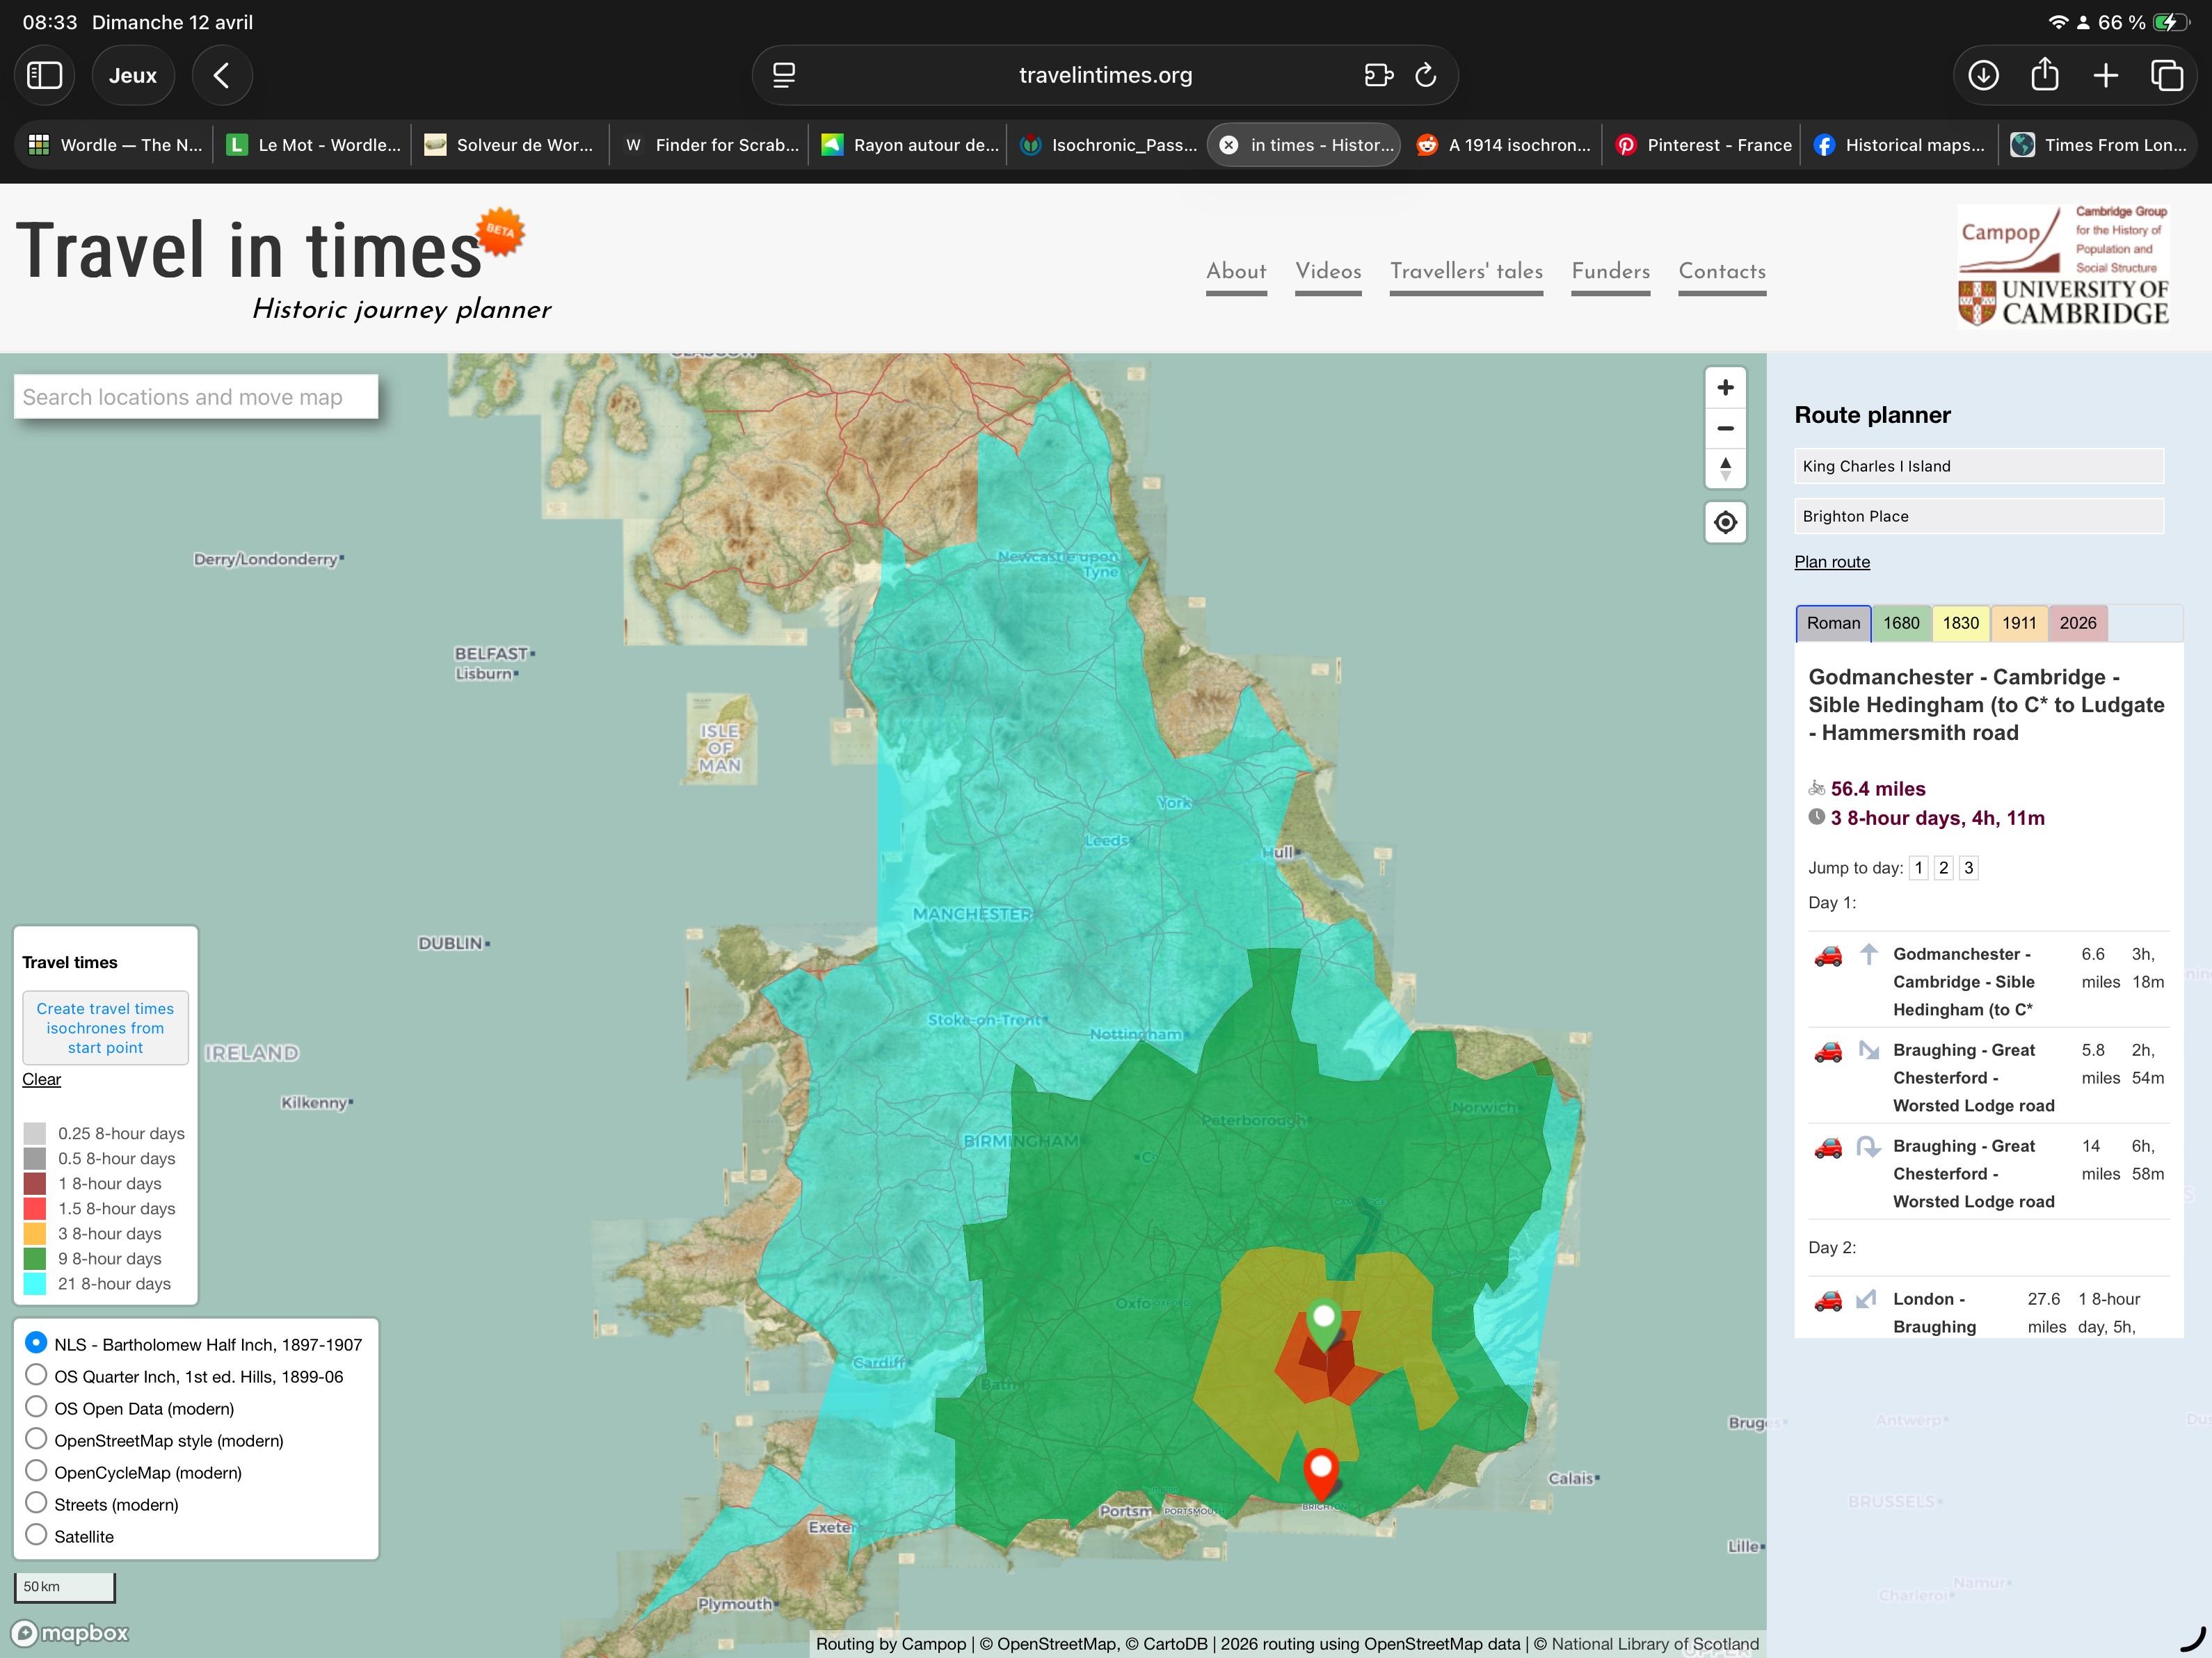Open the Safari share sheet
The image size is (2212, 1658).
point(2045,74)
